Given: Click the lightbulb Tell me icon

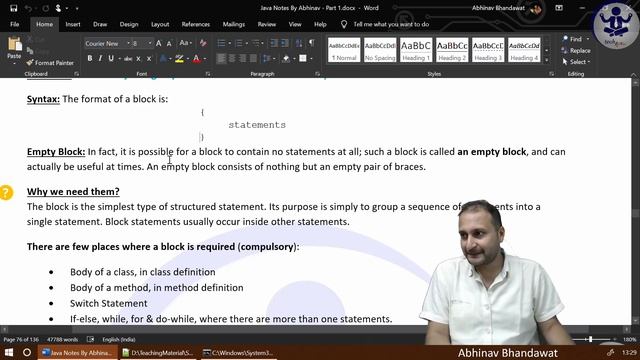Looking at the screenshot, I should pos(344,24).
